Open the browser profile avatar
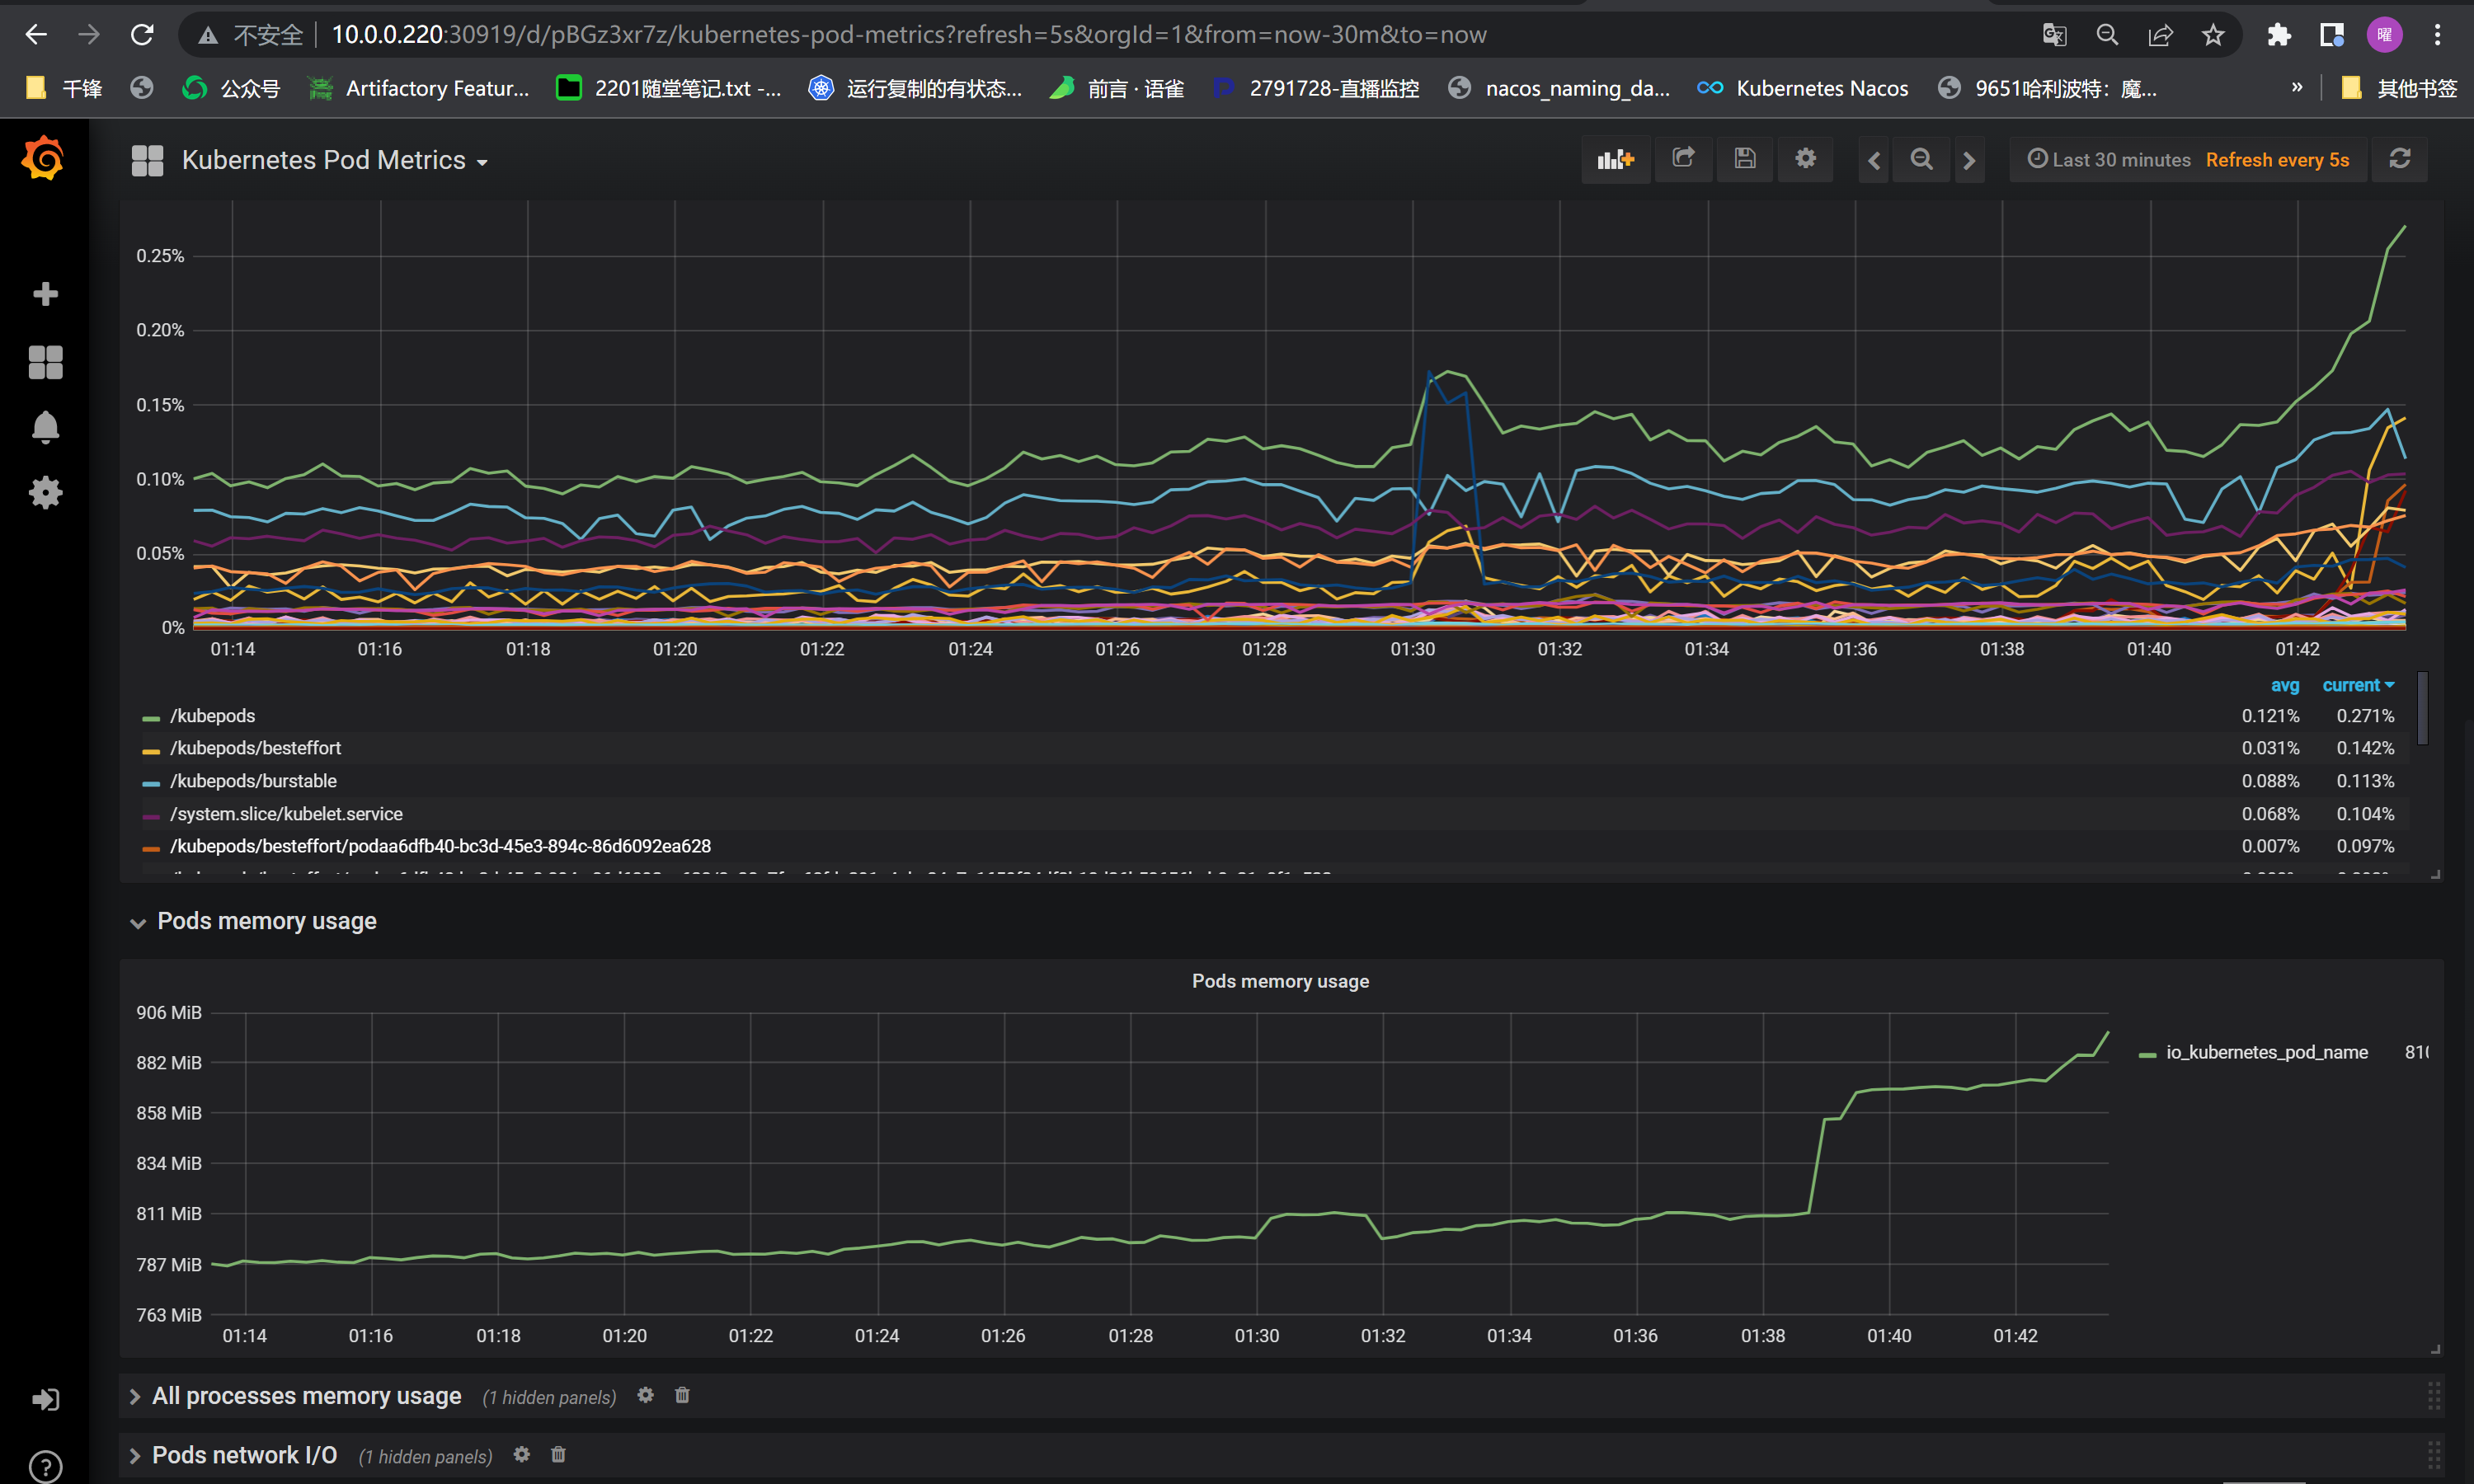Image resolution: width=2474 pixels, height=1484 pixels. click(2385, 35)
